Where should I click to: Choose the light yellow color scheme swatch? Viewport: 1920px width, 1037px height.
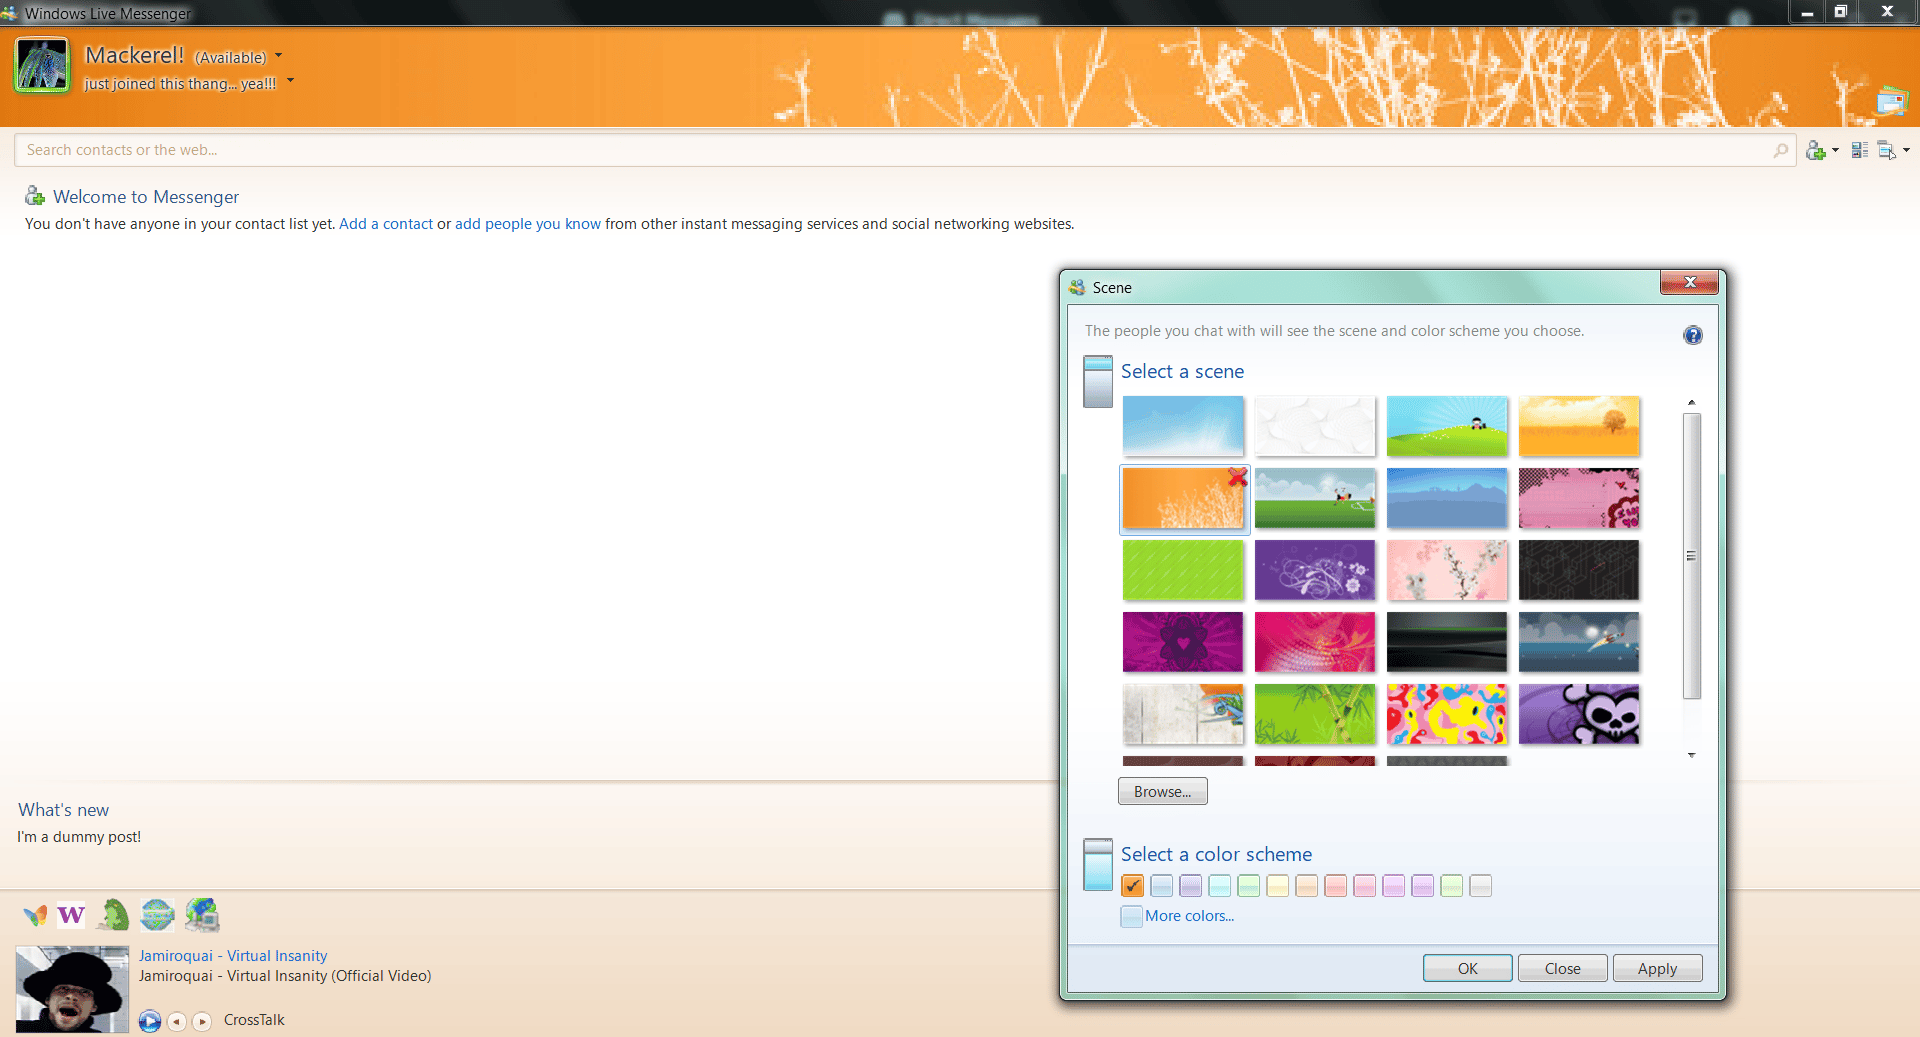1277,886
